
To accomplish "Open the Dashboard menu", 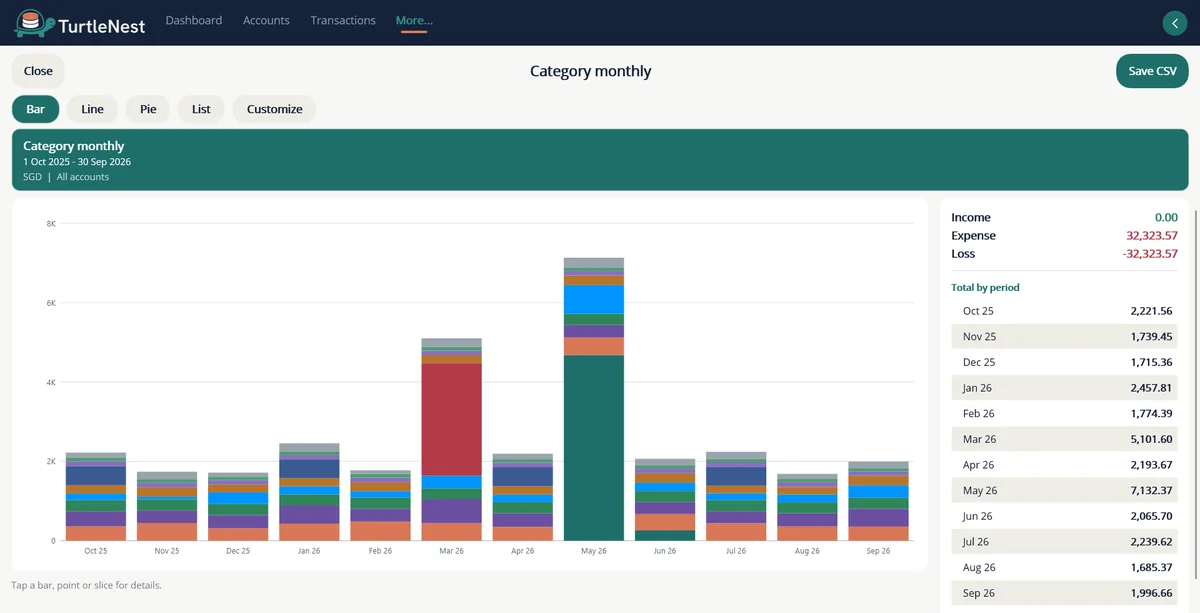I will click(x=194, y=20).
